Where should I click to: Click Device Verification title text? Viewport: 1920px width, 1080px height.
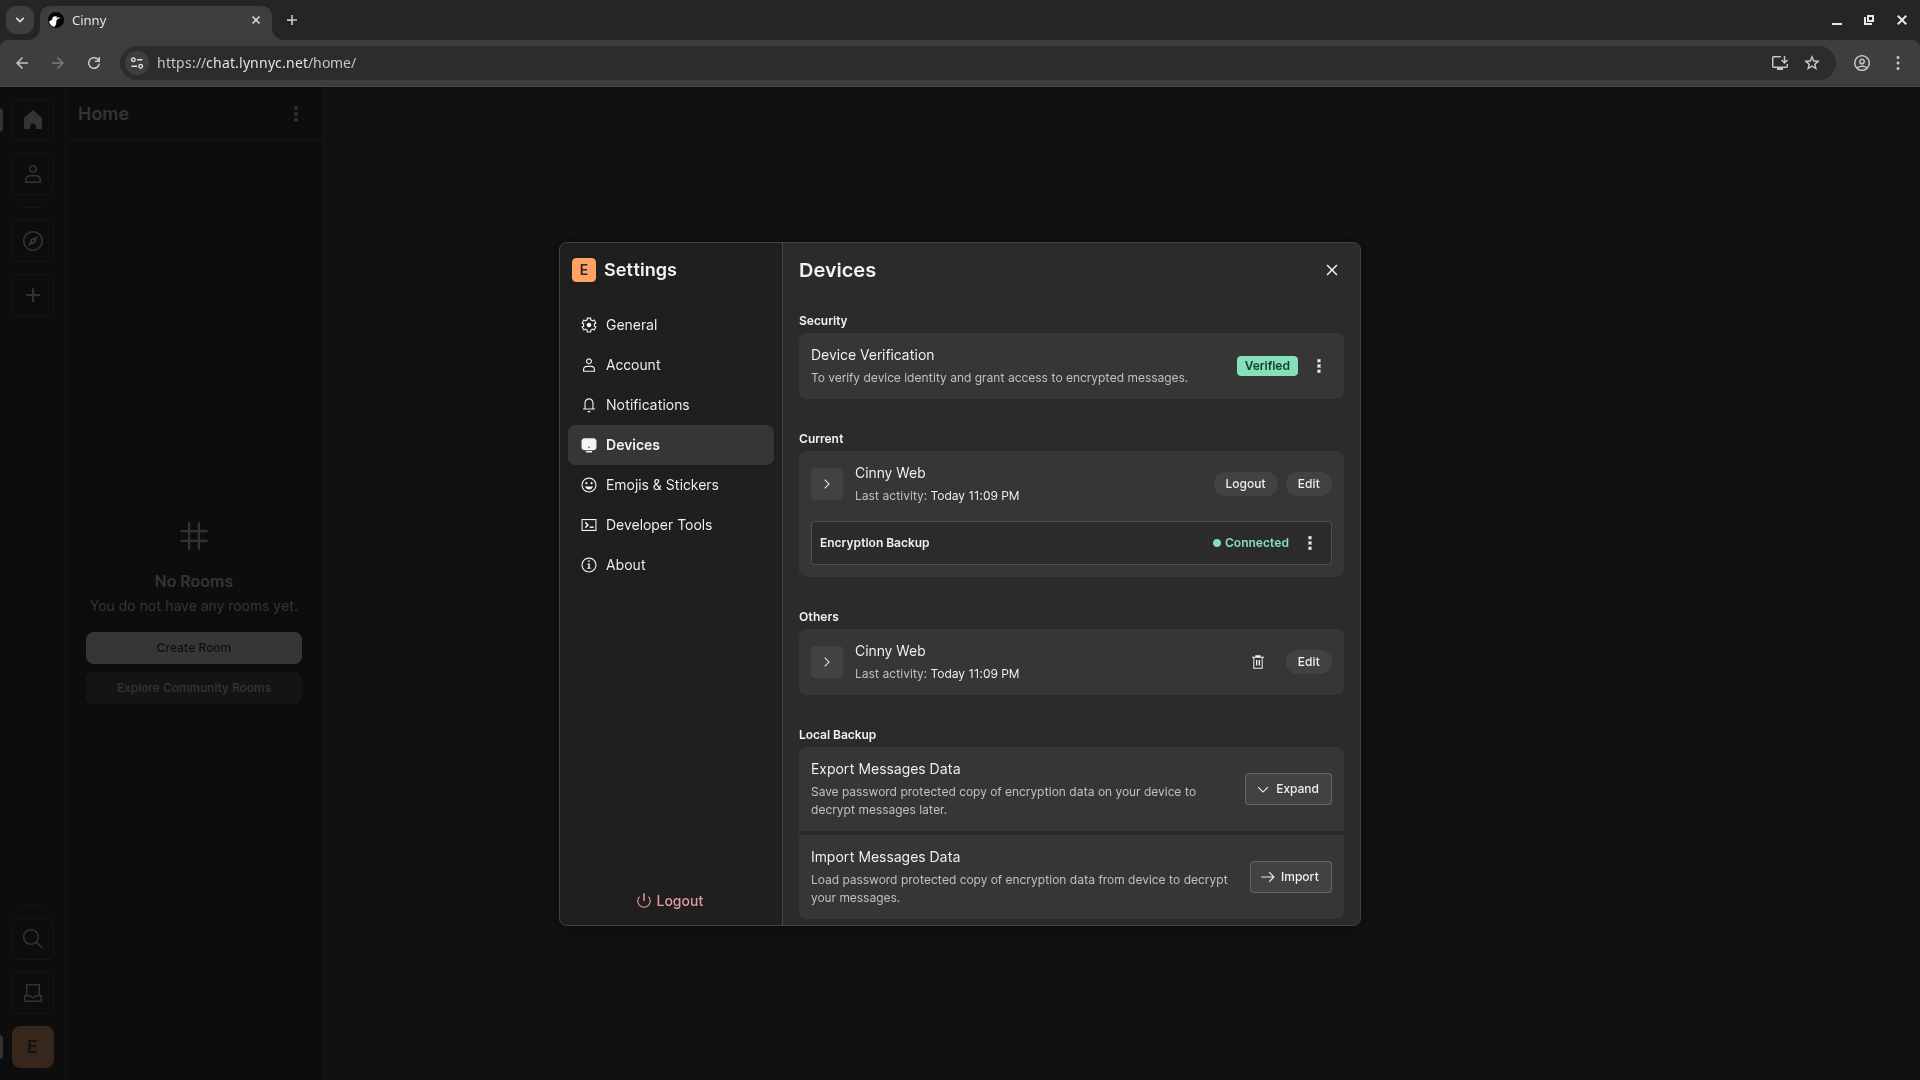tap(873, 355)
